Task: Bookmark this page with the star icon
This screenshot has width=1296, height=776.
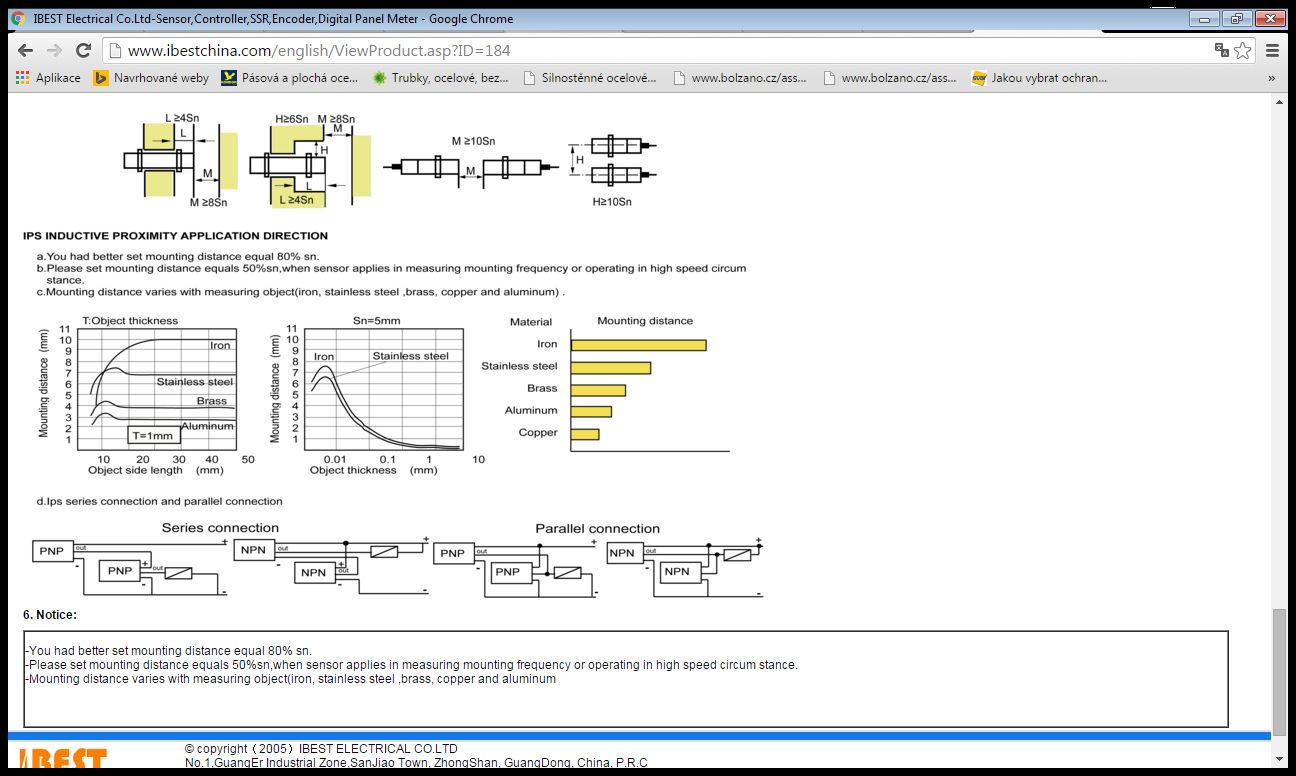Action: click(x=1243, y=50)
